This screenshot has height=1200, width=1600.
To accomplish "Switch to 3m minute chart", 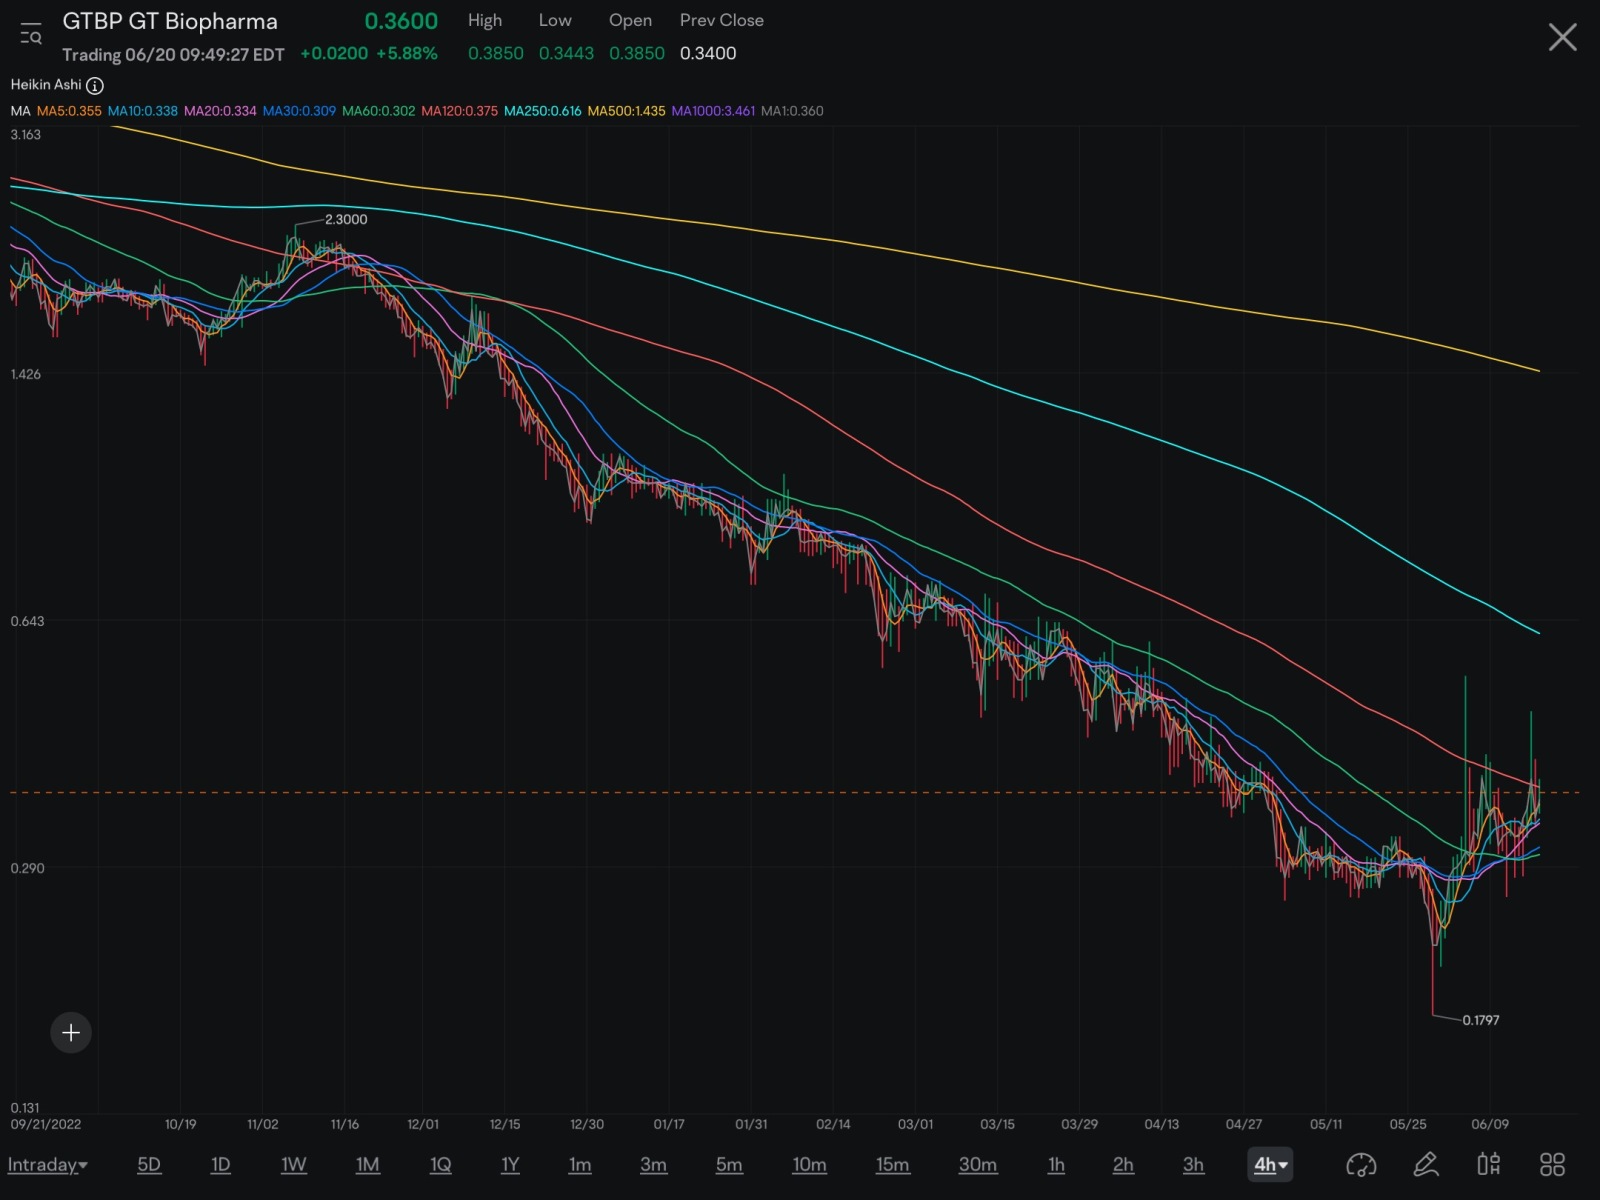I will pyautogui.click(x=654, y=1165).
